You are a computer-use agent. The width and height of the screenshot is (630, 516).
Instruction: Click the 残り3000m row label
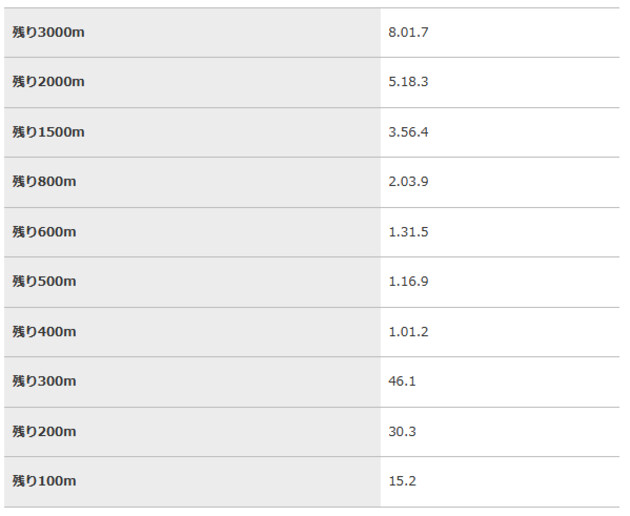click(x=48, y=33)
